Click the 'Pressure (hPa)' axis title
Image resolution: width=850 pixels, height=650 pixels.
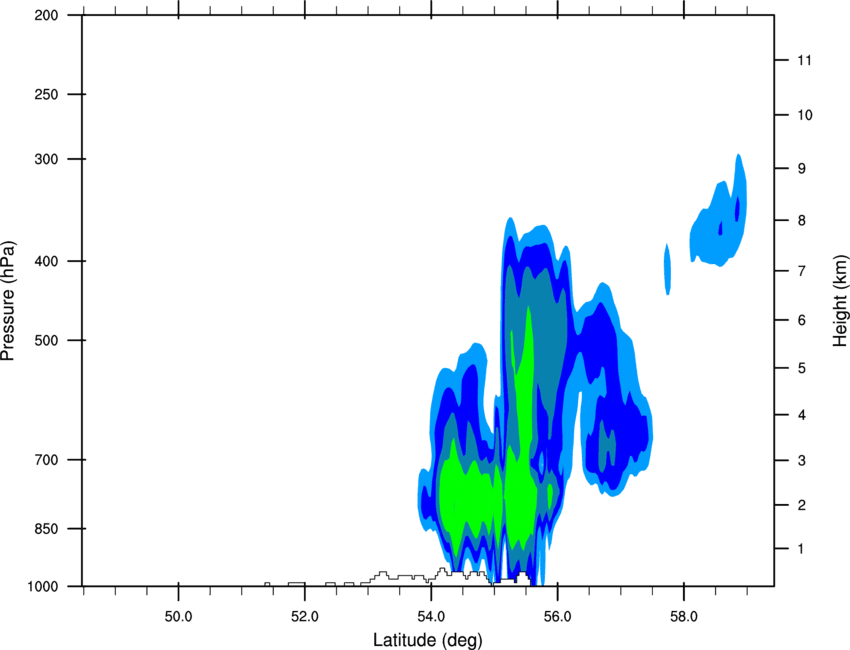[x=8, y=301]
